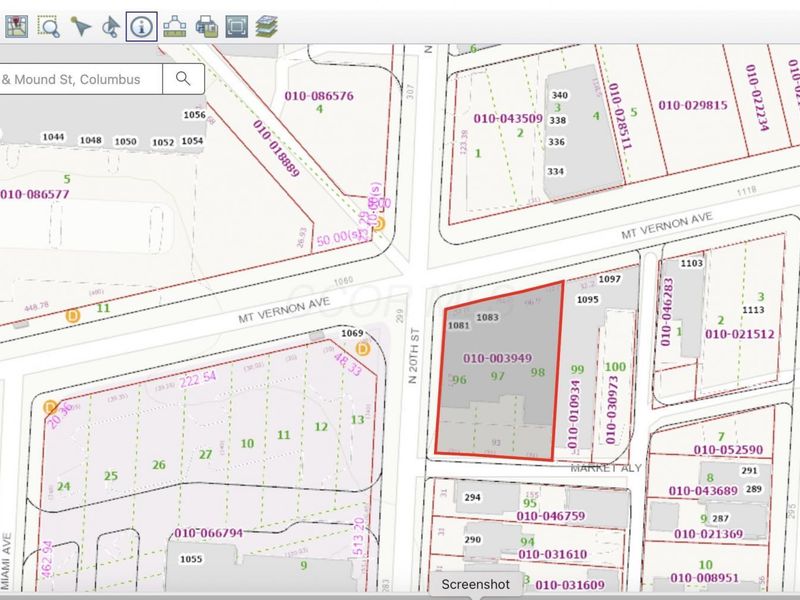Click address label 291

(x=749, y=470)
